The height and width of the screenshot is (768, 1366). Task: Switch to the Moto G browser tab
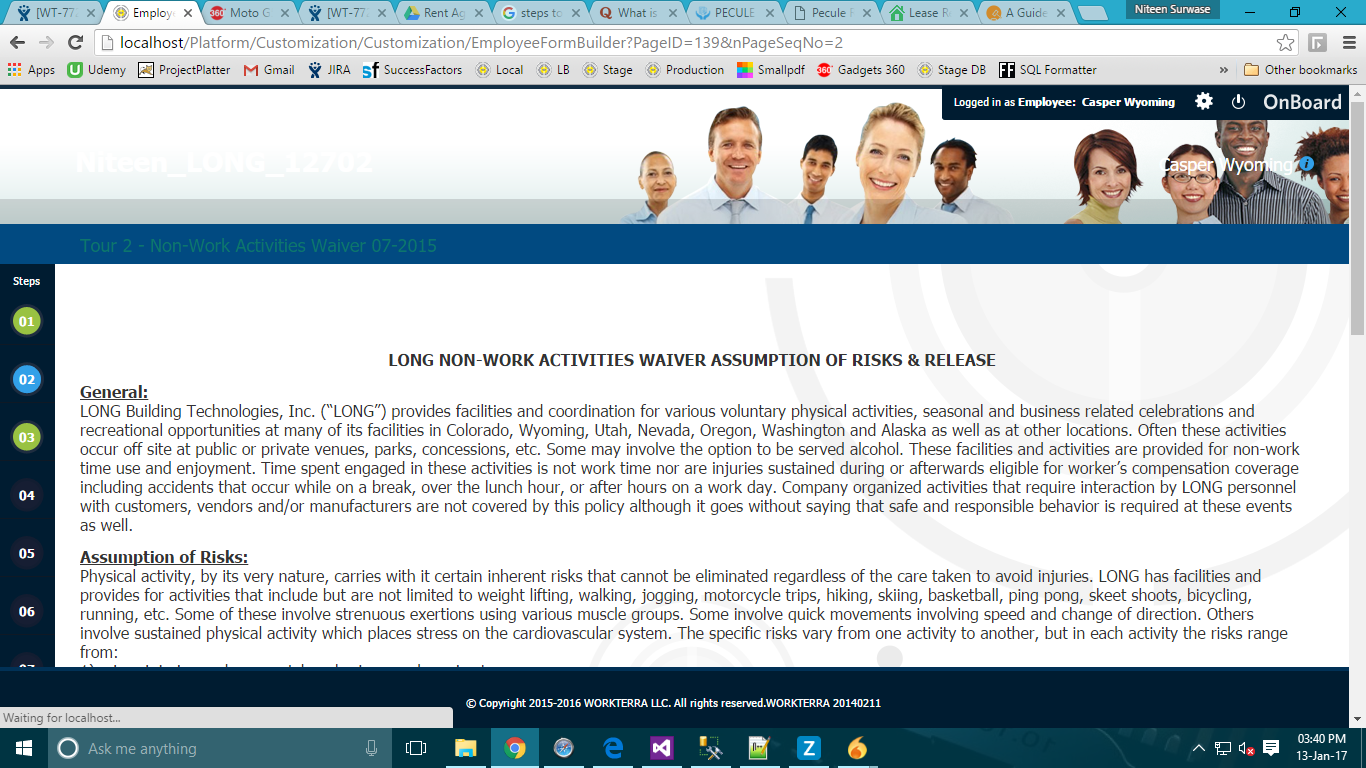coord(248,14)
